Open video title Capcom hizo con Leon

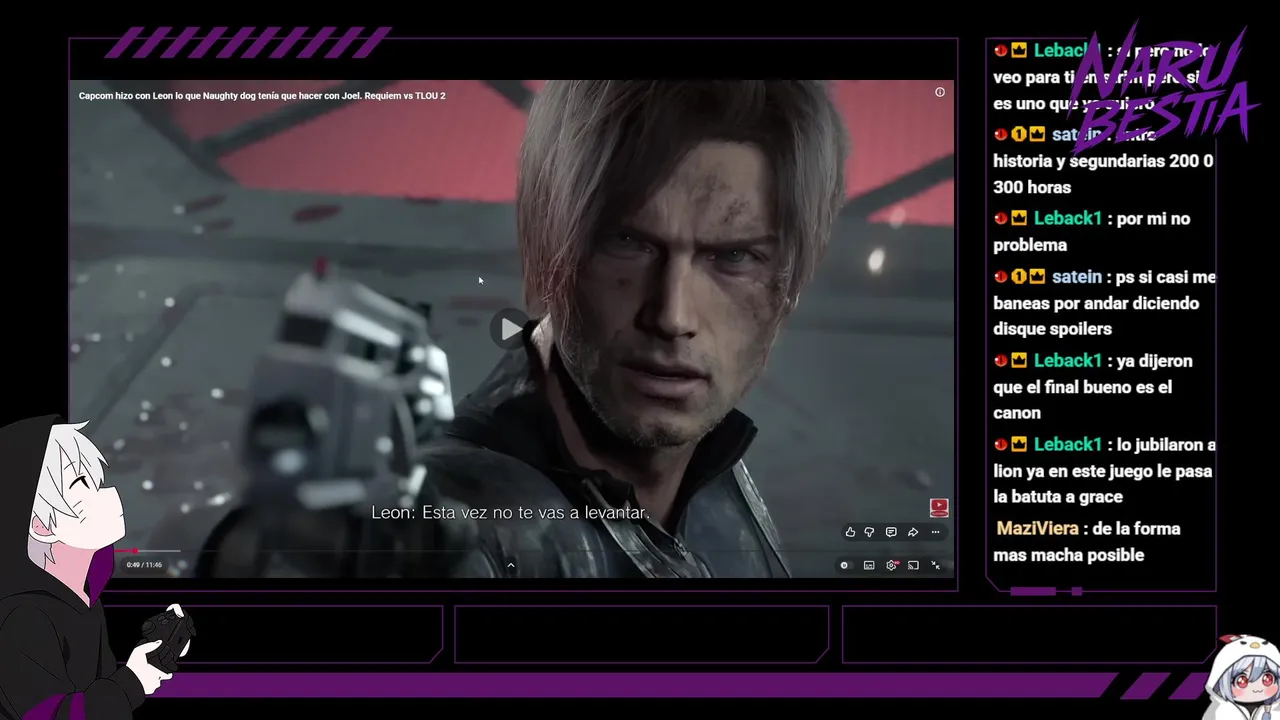[262, 96]
